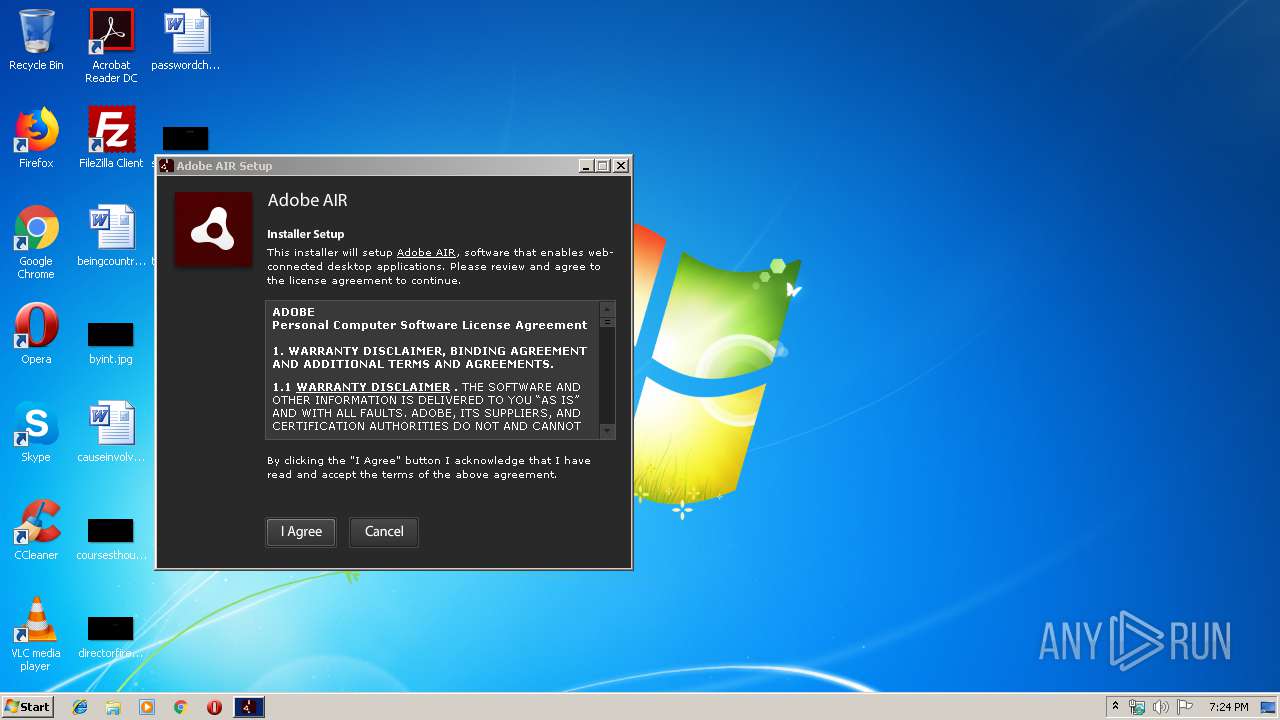The height and width of the screenshot is (720, 1280).
Task: Open the Windows Start menu
Action: [27, 707]
